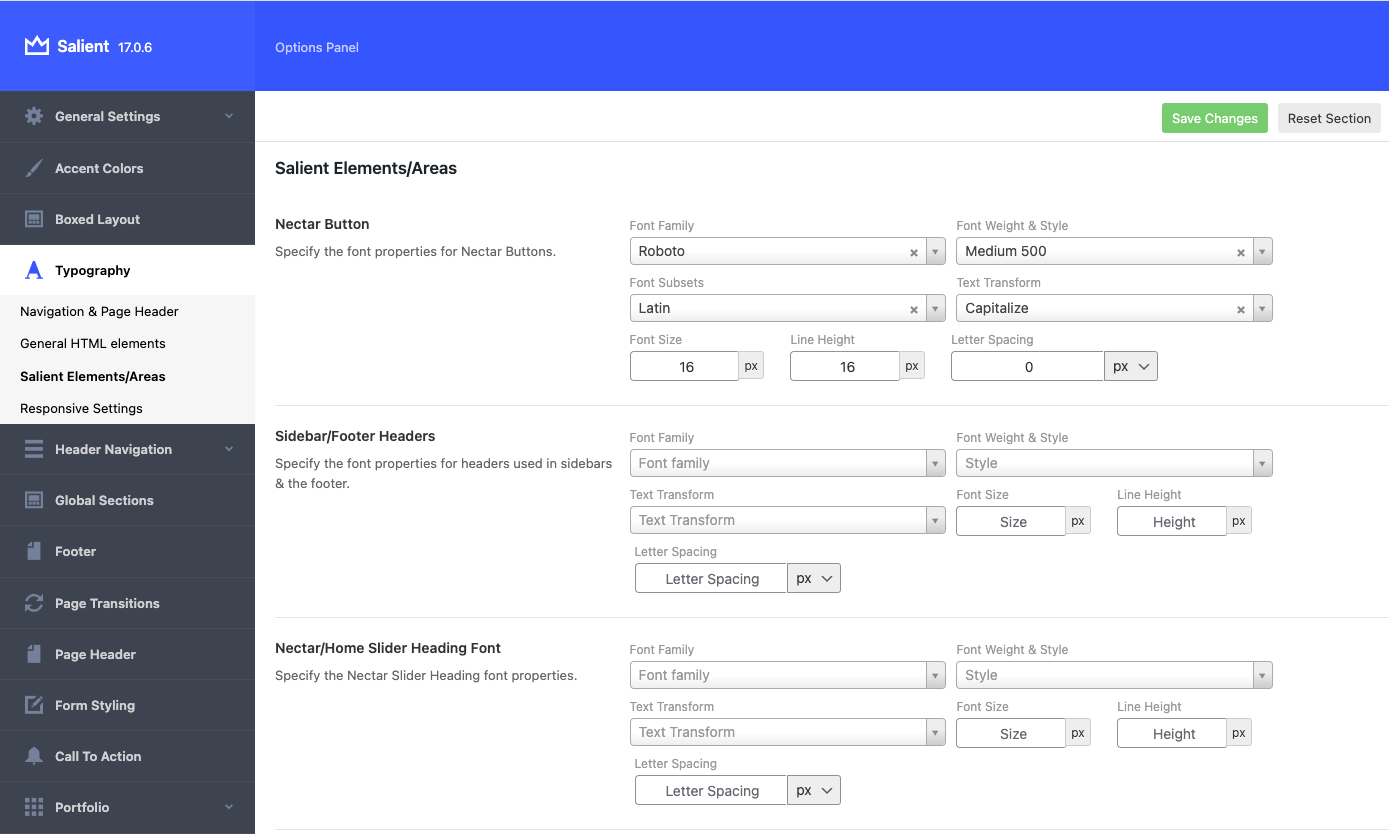
Task: Select the Accent Colors brush icon
Action: (31, 168)
